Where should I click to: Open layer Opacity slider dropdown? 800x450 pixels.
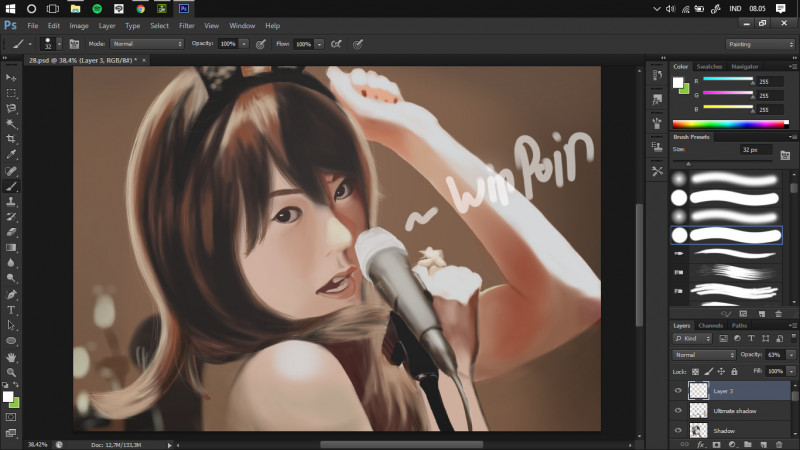click(791, 355)
